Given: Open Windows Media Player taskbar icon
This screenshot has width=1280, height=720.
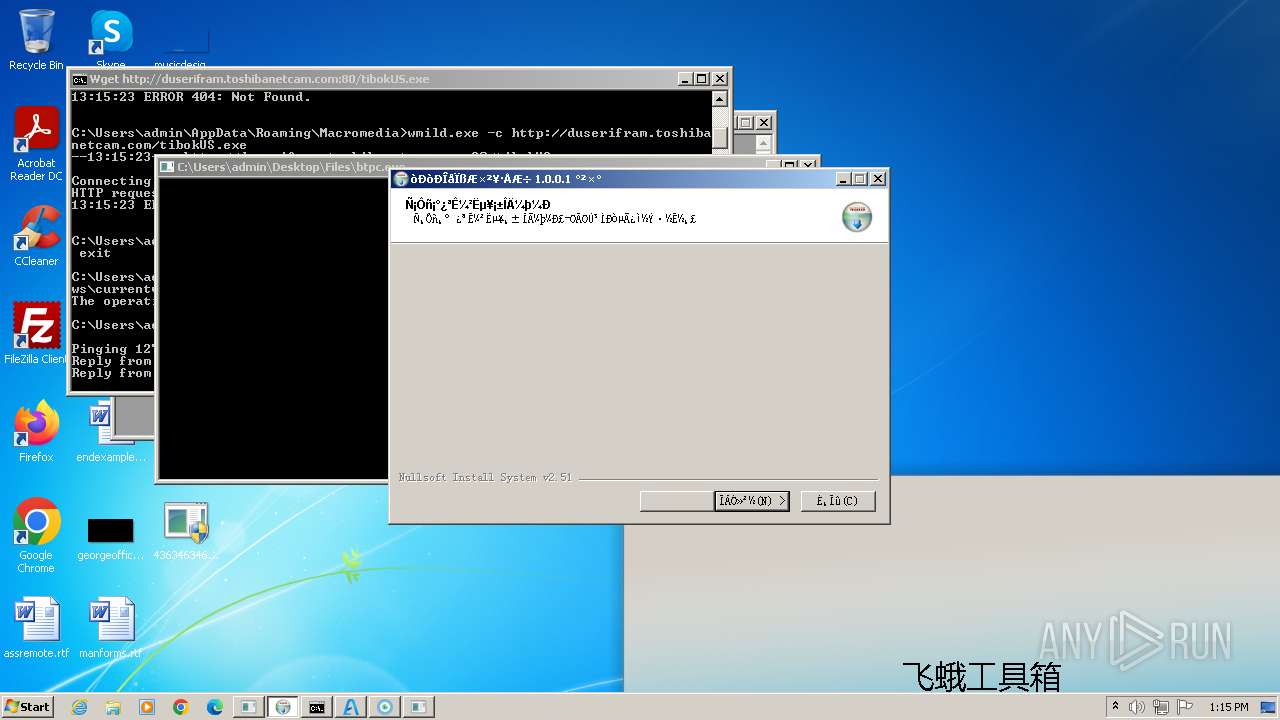Looking at the screenshot, I should click(147, 707).
